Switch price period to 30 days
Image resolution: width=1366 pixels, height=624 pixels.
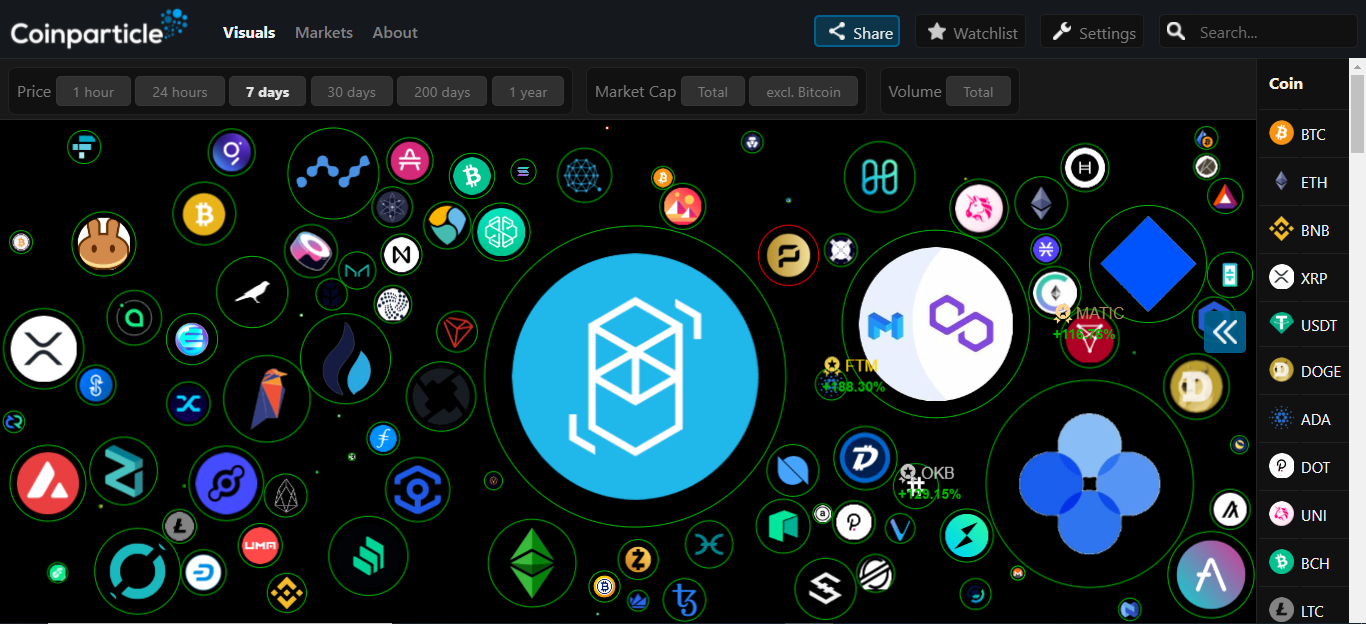pyautogui.click(x=352, y=92)
